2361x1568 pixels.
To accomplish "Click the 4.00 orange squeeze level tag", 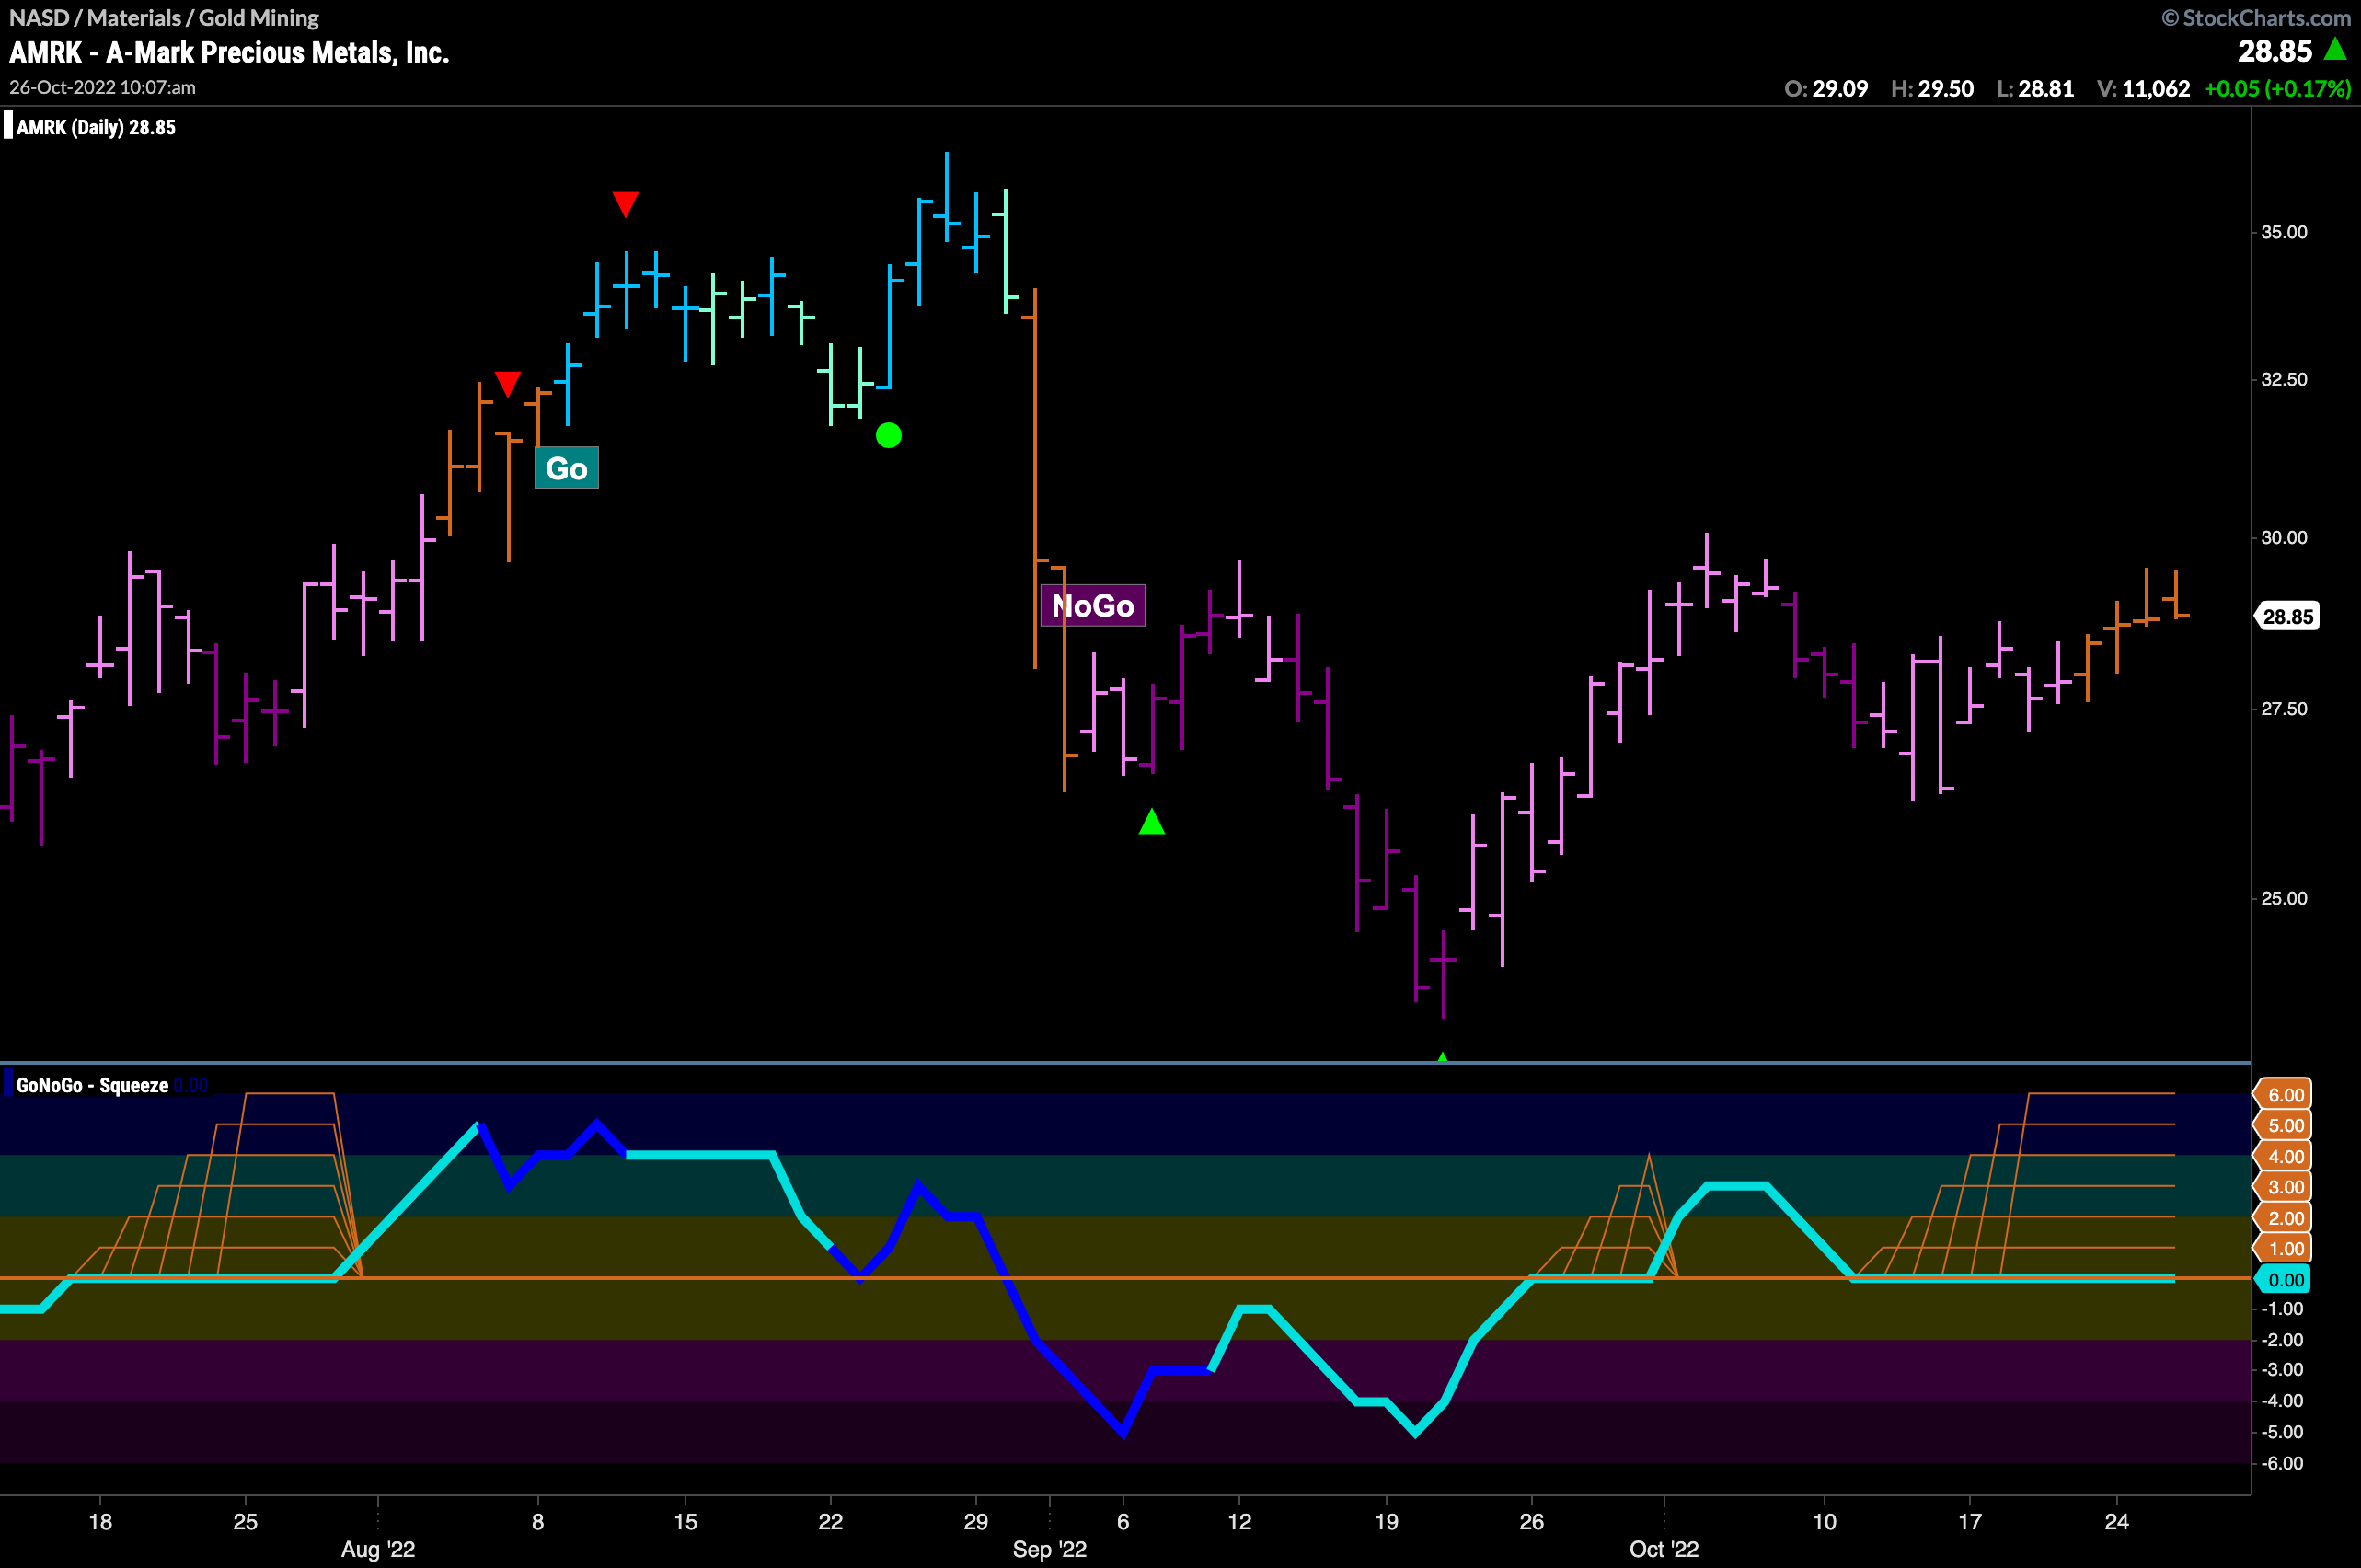I will tap(2284, 1156).
